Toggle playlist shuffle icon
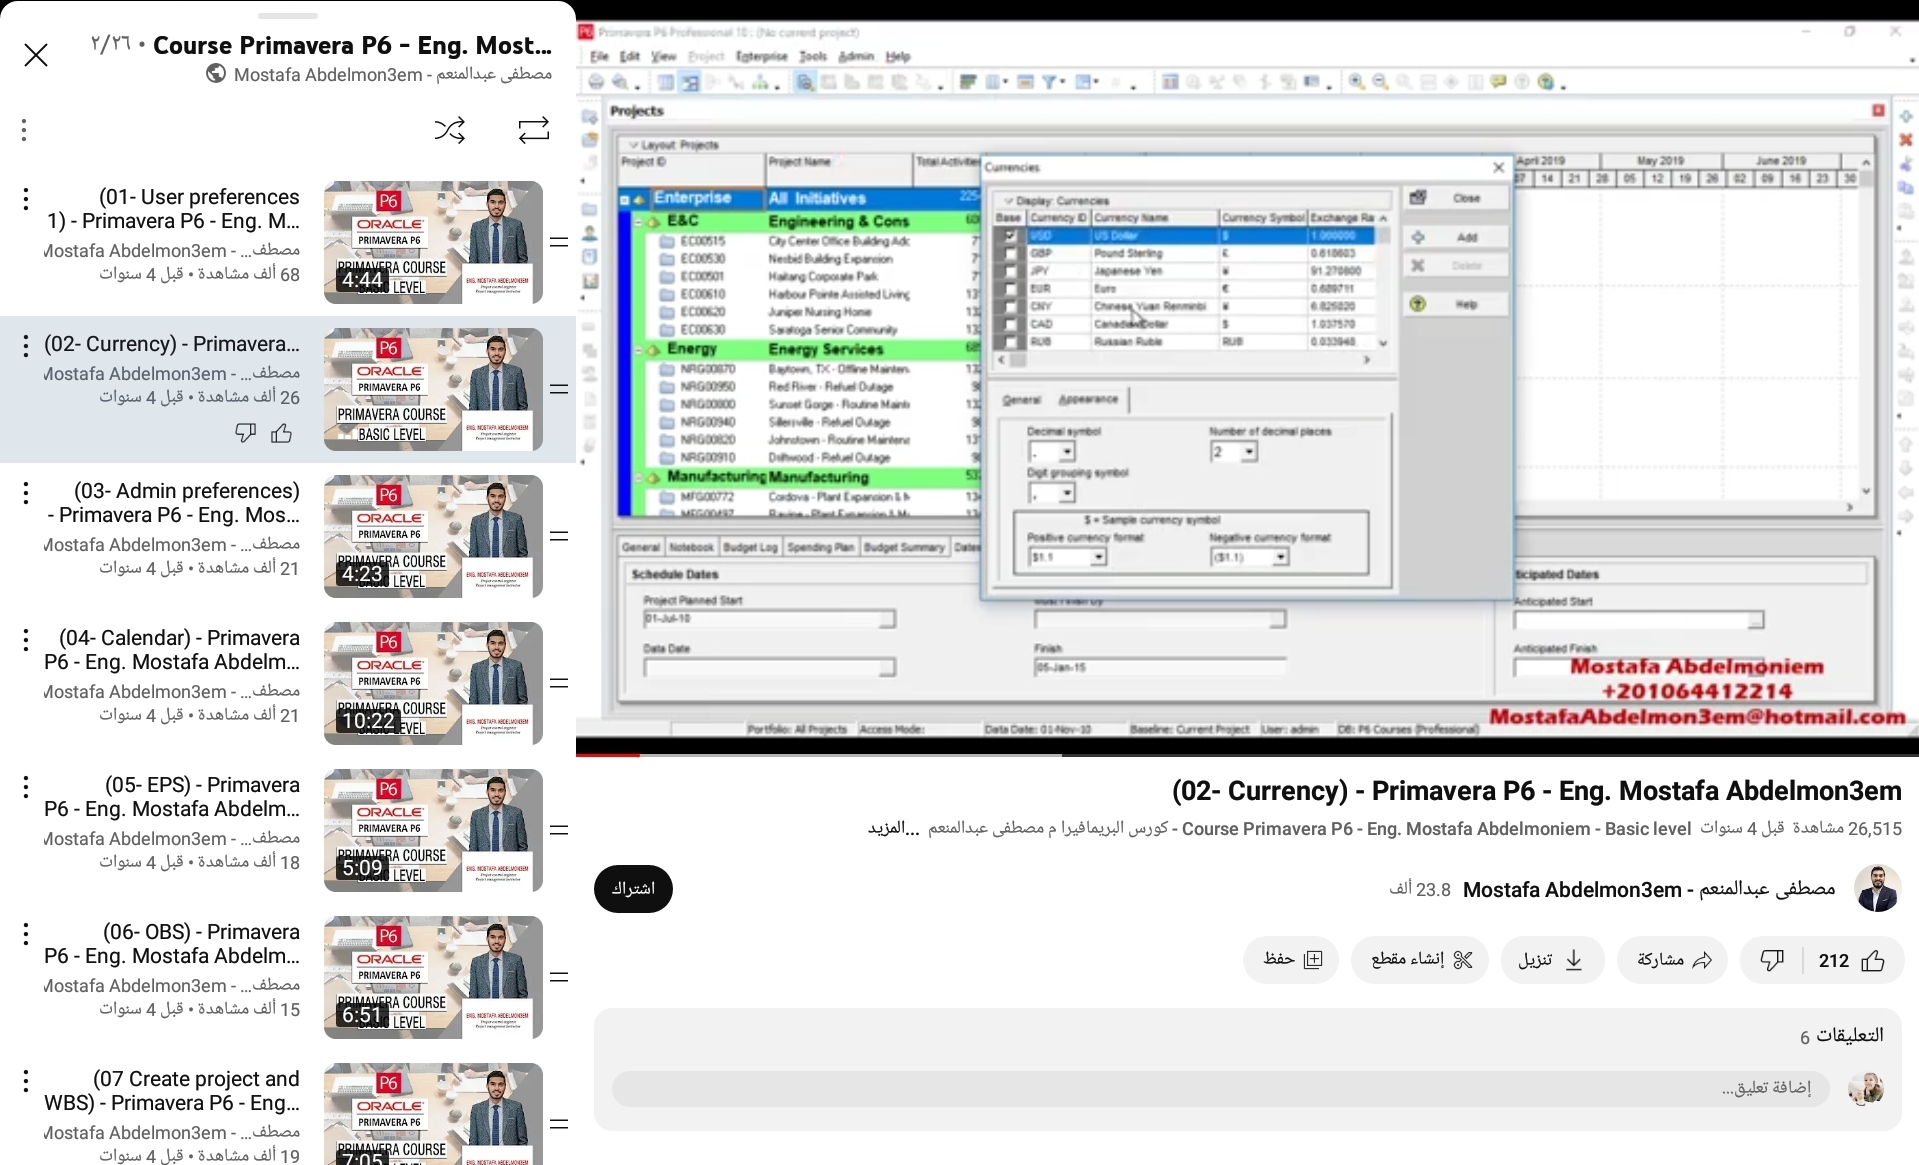The image size is (1919, 1165). tap(449, 130)
